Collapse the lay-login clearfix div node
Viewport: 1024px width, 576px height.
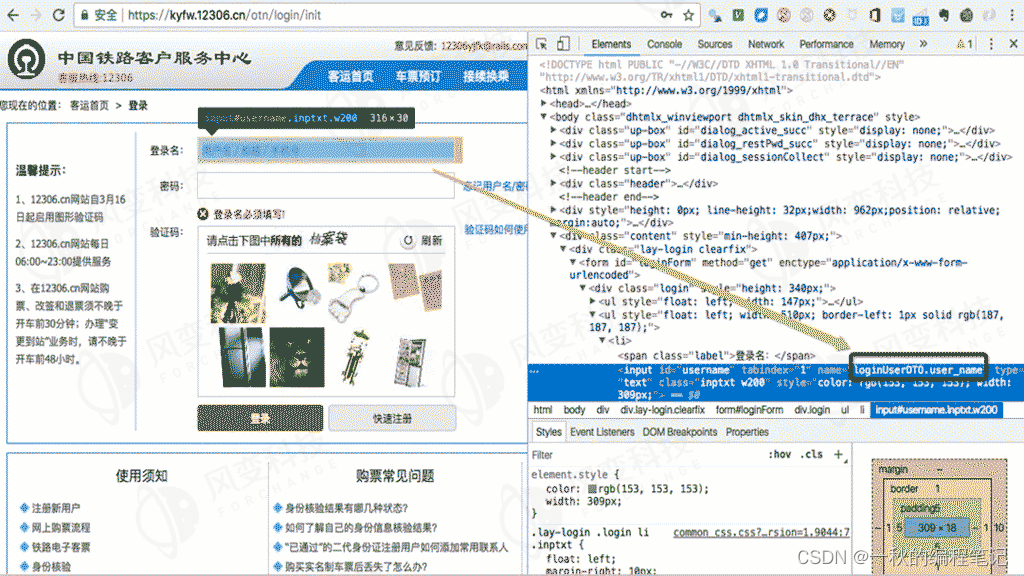click(563, 249)
